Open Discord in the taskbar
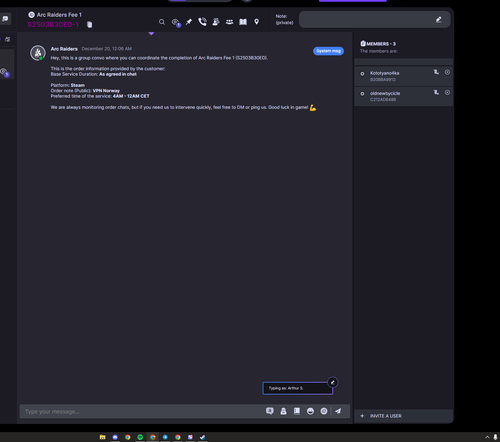 (115, 437)
